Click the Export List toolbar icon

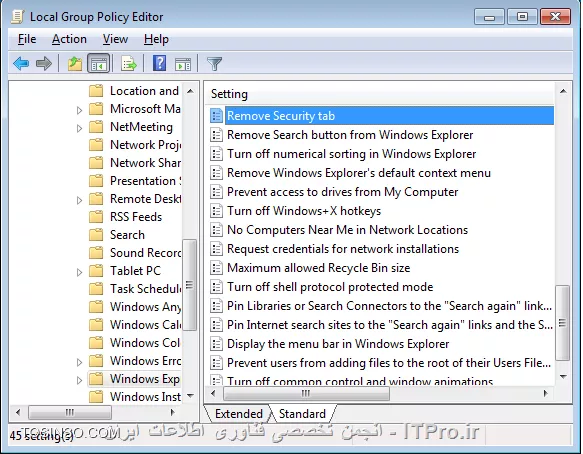[x=129, y=64]
